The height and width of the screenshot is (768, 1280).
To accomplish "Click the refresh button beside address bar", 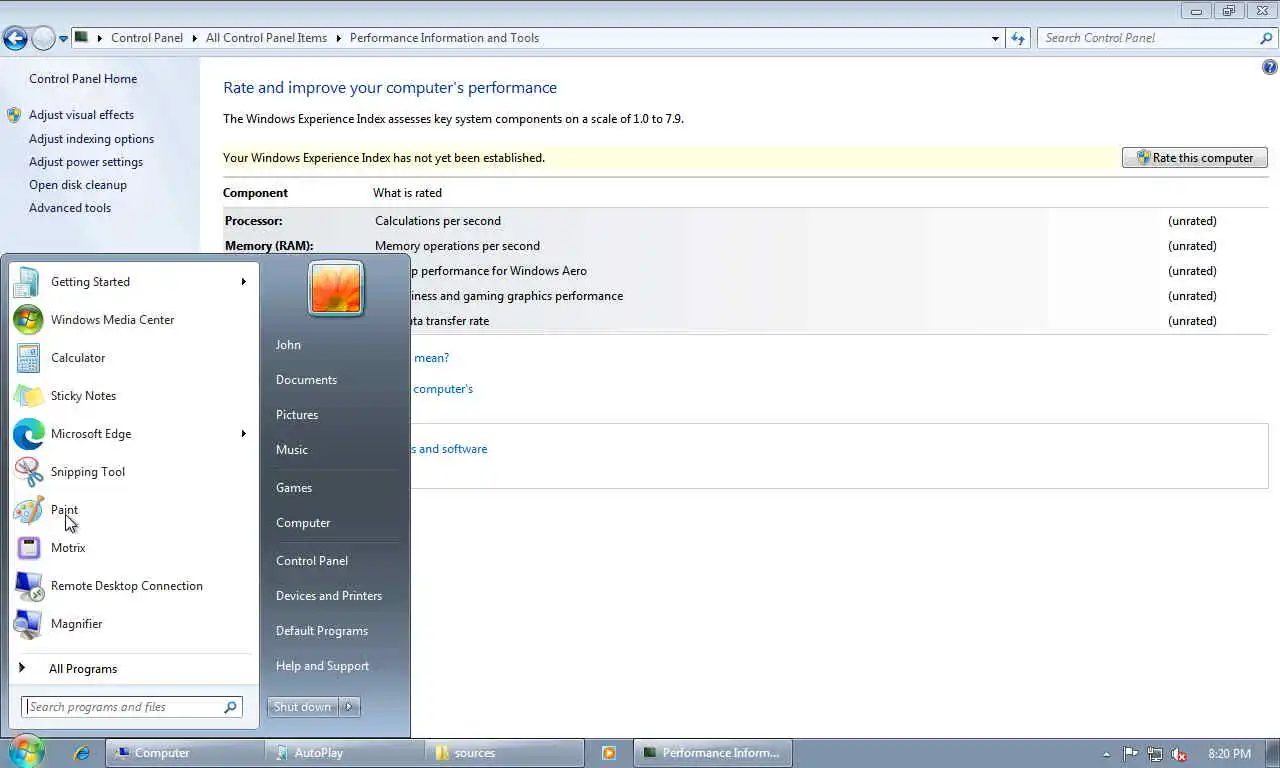I will point(1018,38).
